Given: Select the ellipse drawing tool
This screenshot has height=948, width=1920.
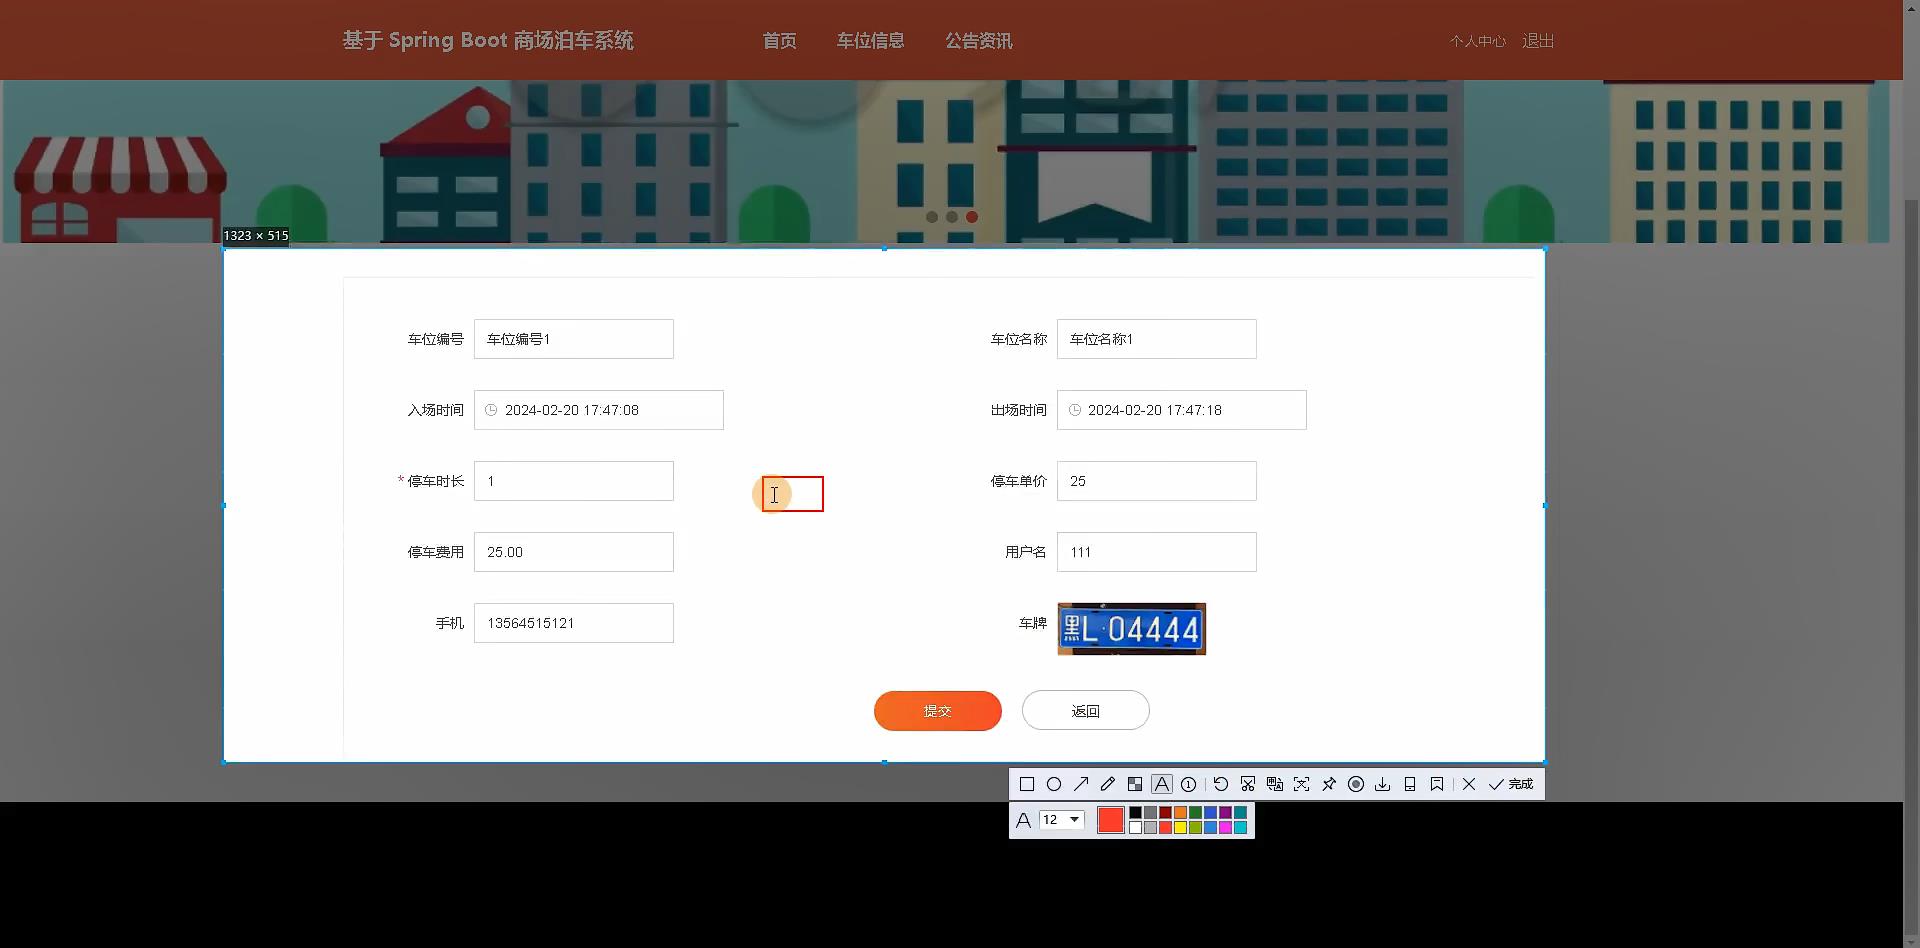Looking at the screenshot, I should [x=1054, y=784].
